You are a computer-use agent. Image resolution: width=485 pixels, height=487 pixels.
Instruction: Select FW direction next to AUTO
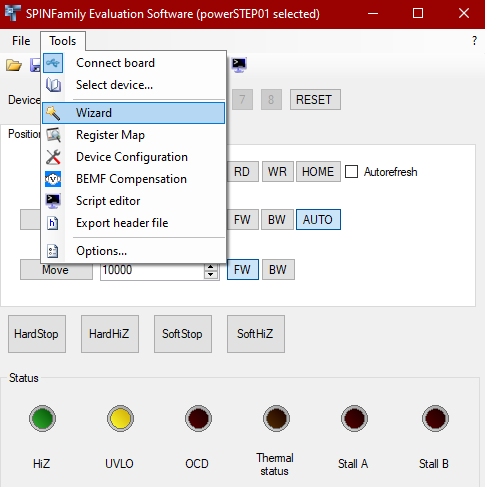[242, 220]
